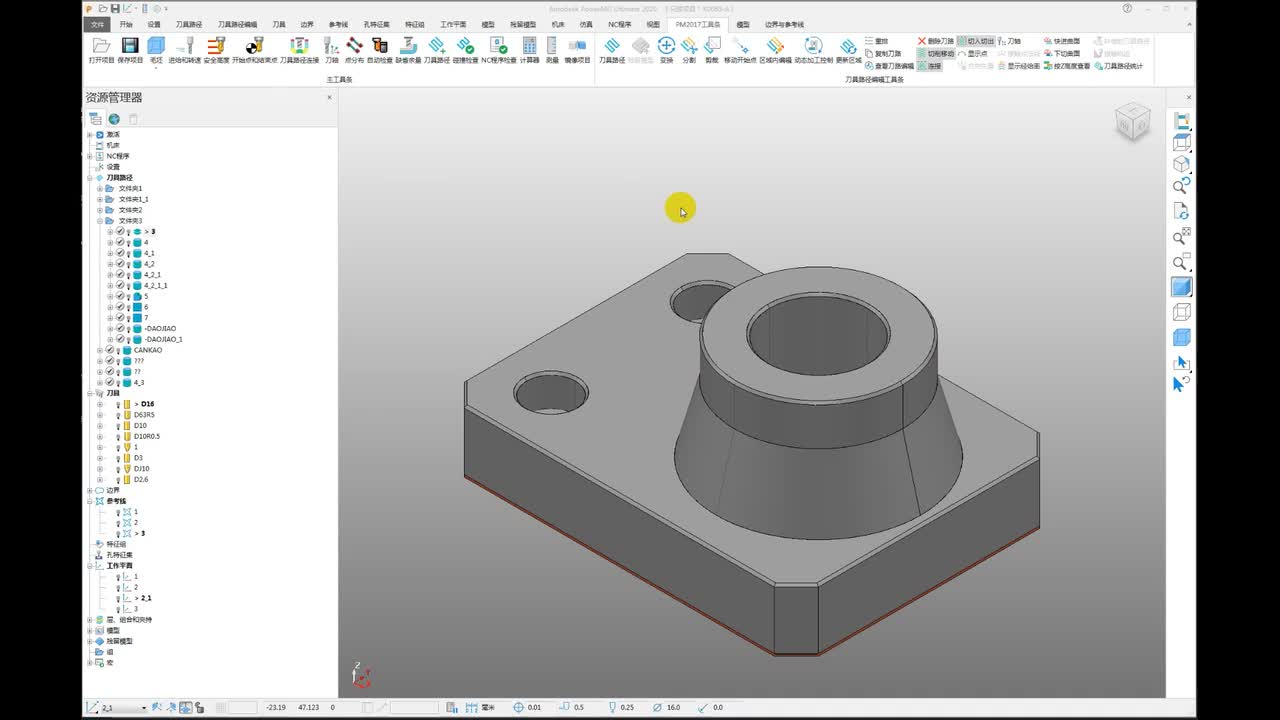Switch to the globe tab in the explorer

click(x=114, y=119)
